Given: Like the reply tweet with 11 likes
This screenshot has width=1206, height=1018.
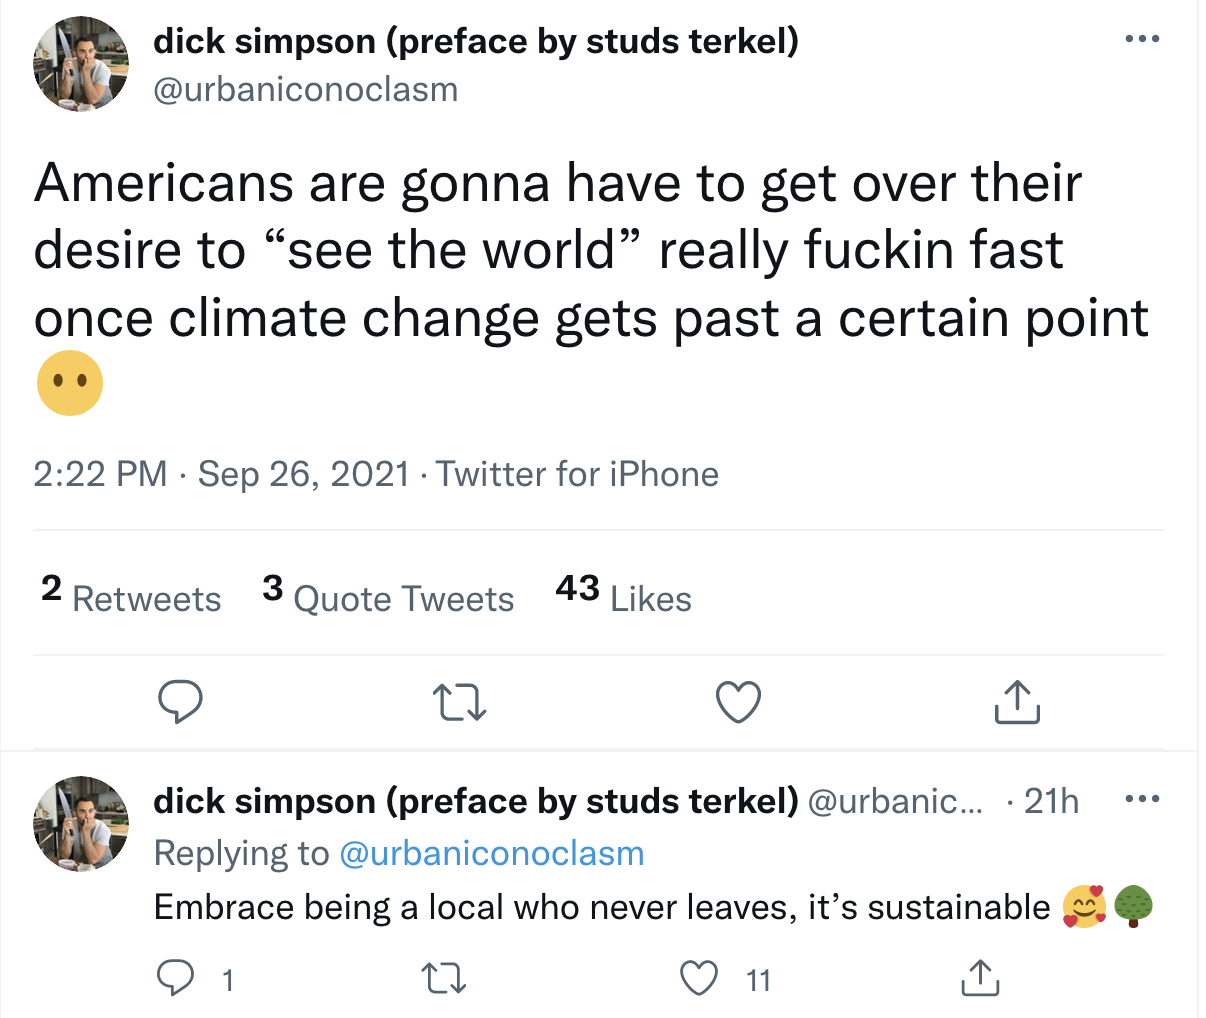Looking at the screenshot, I should [699, 978].
